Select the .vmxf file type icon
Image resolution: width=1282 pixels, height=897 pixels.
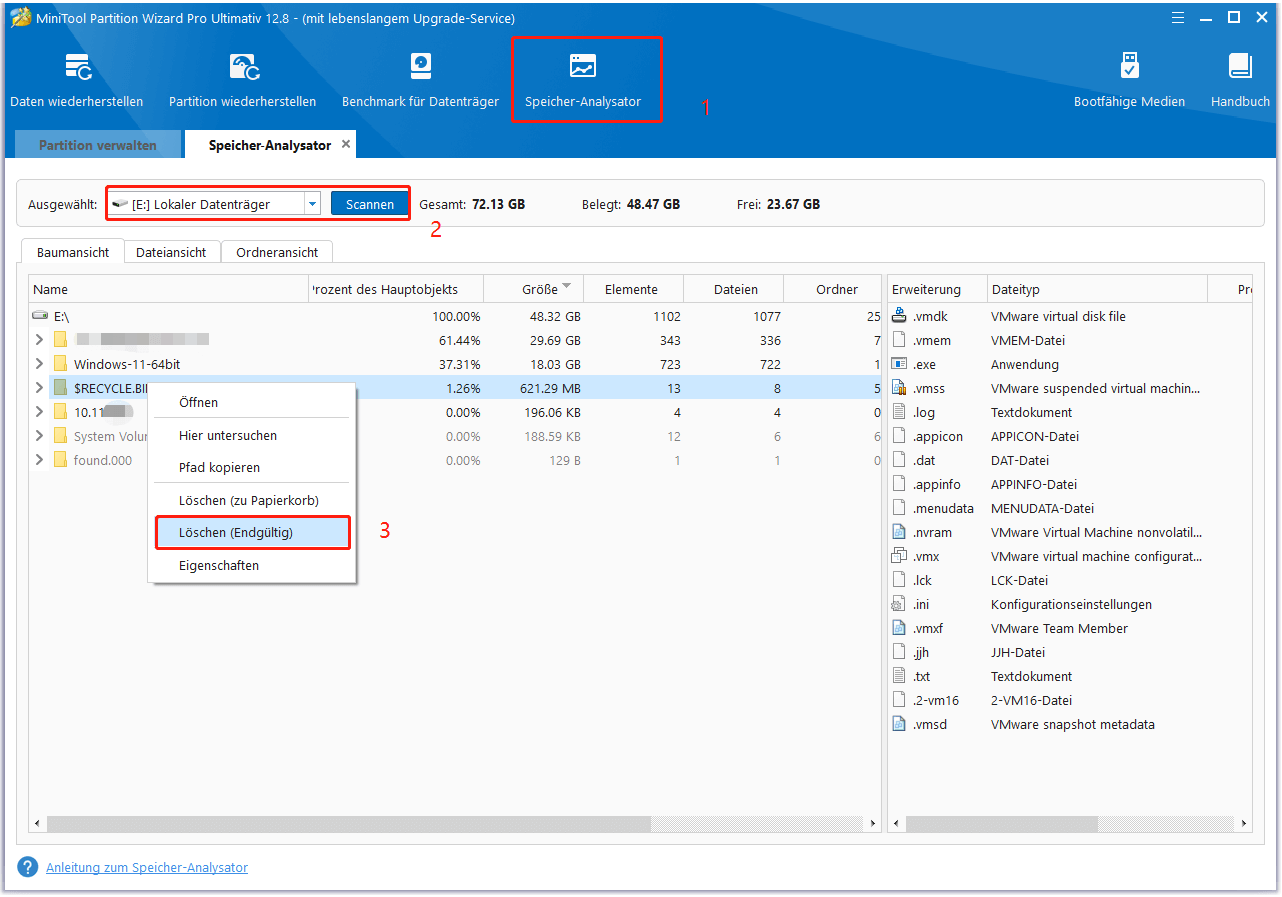pyautogui.click(x=899, y=628)
